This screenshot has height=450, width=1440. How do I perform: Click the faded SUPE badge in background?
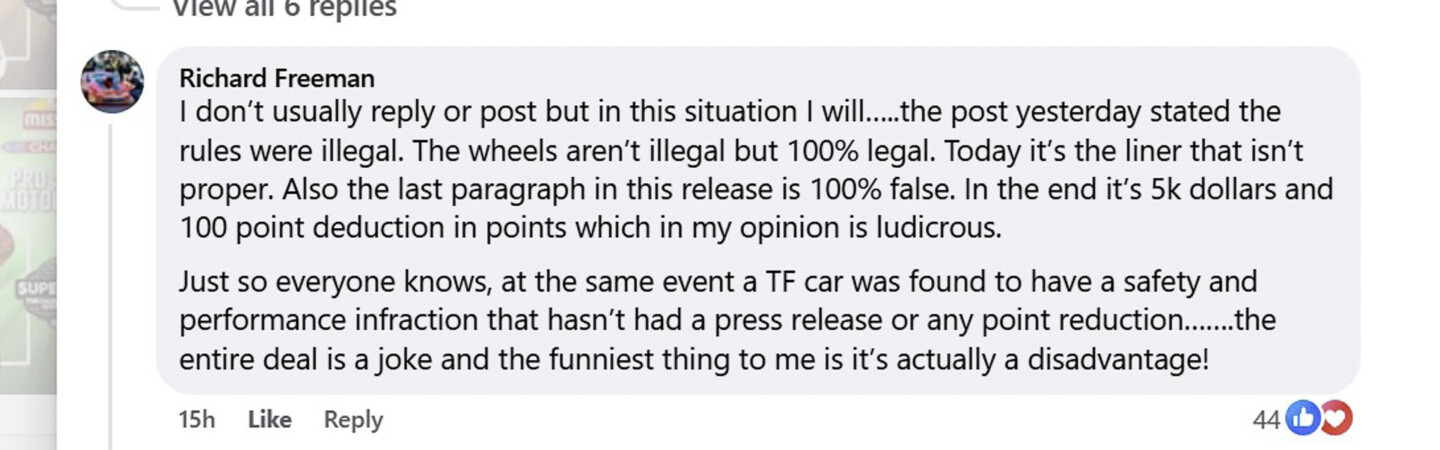pos(28,292)
